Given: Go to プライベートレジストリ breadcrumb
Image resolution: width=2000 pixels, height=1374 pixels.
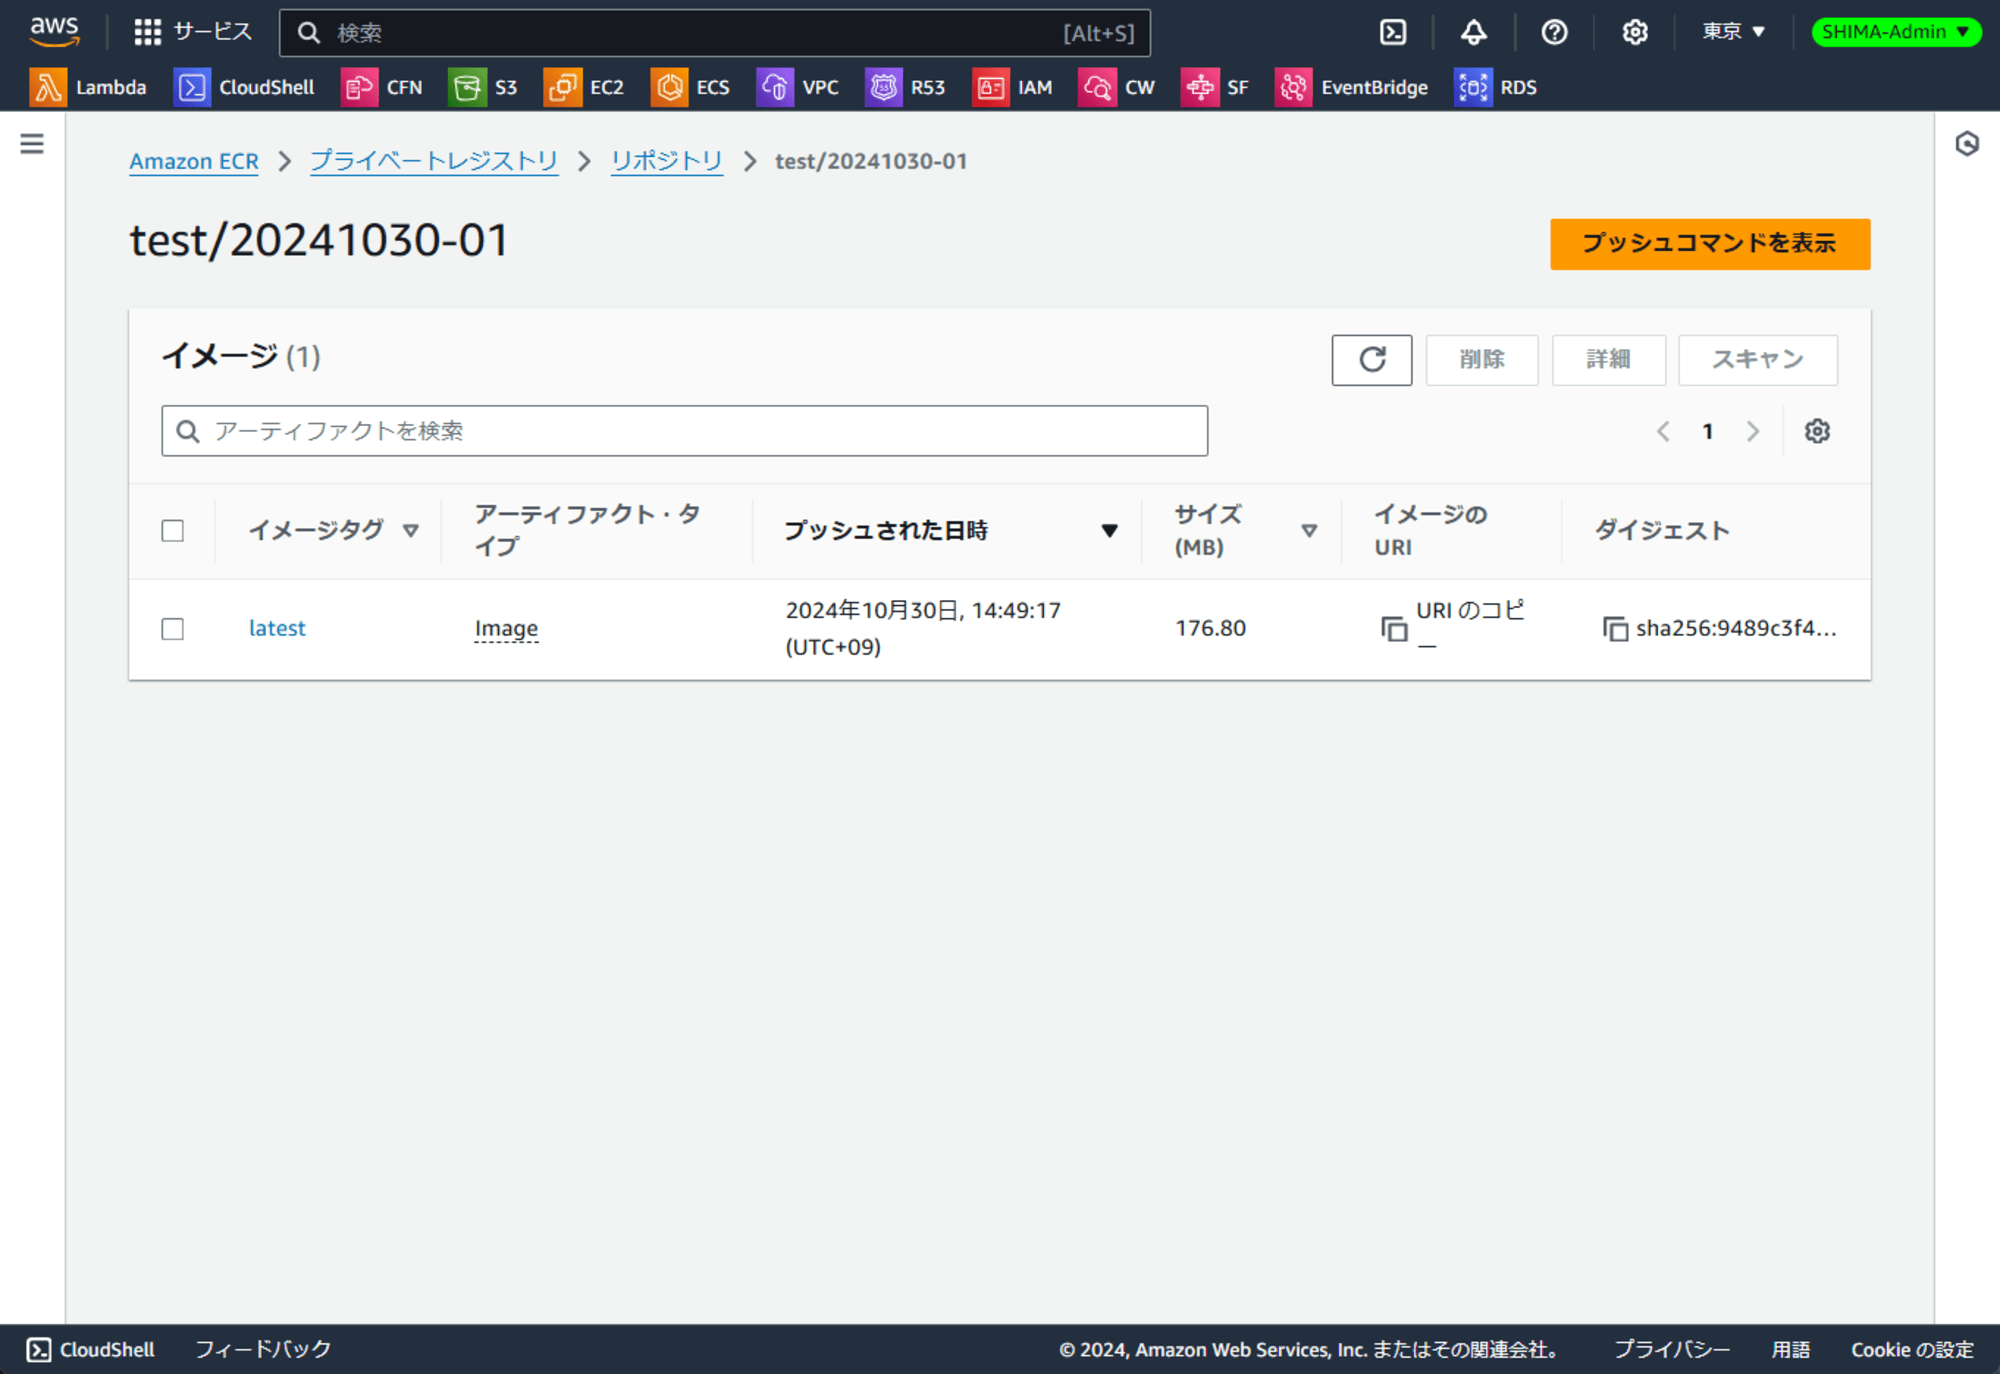Looking at the screenshot, I should 434,161.
